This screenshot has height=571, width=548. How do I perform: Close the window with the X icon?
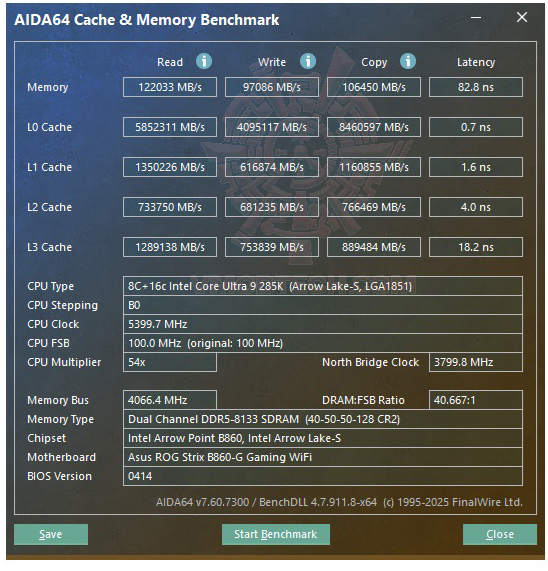point(522,17)
